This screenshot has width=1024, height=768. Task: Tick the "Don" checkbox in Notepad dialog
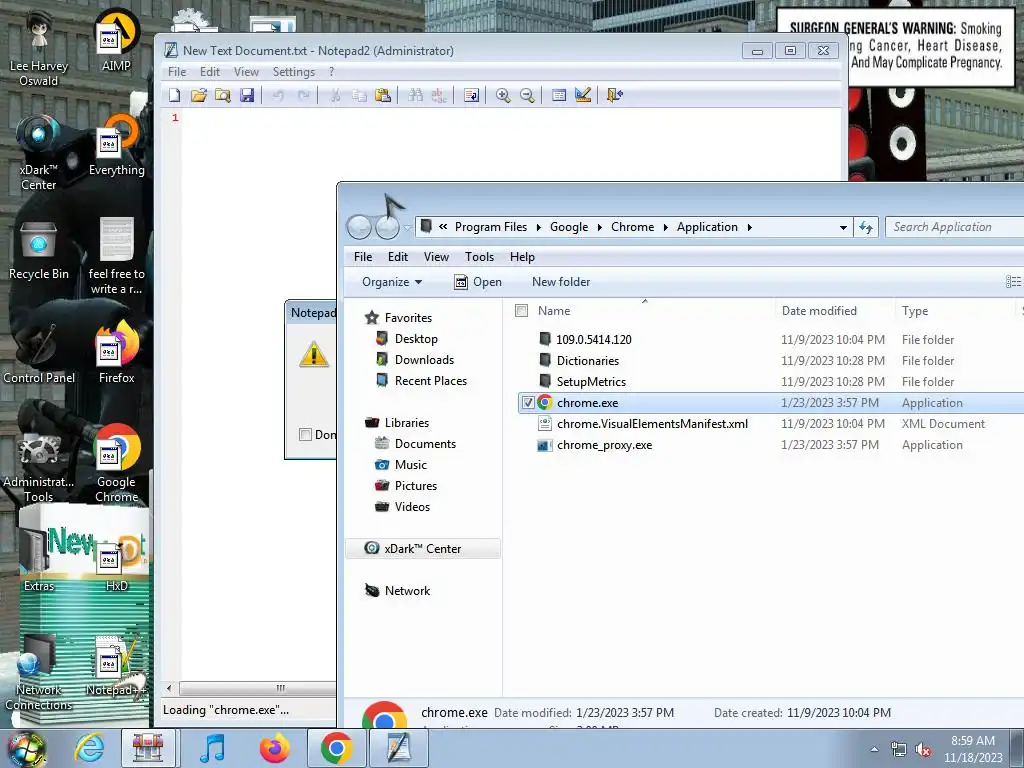click(x=305, y=435)
